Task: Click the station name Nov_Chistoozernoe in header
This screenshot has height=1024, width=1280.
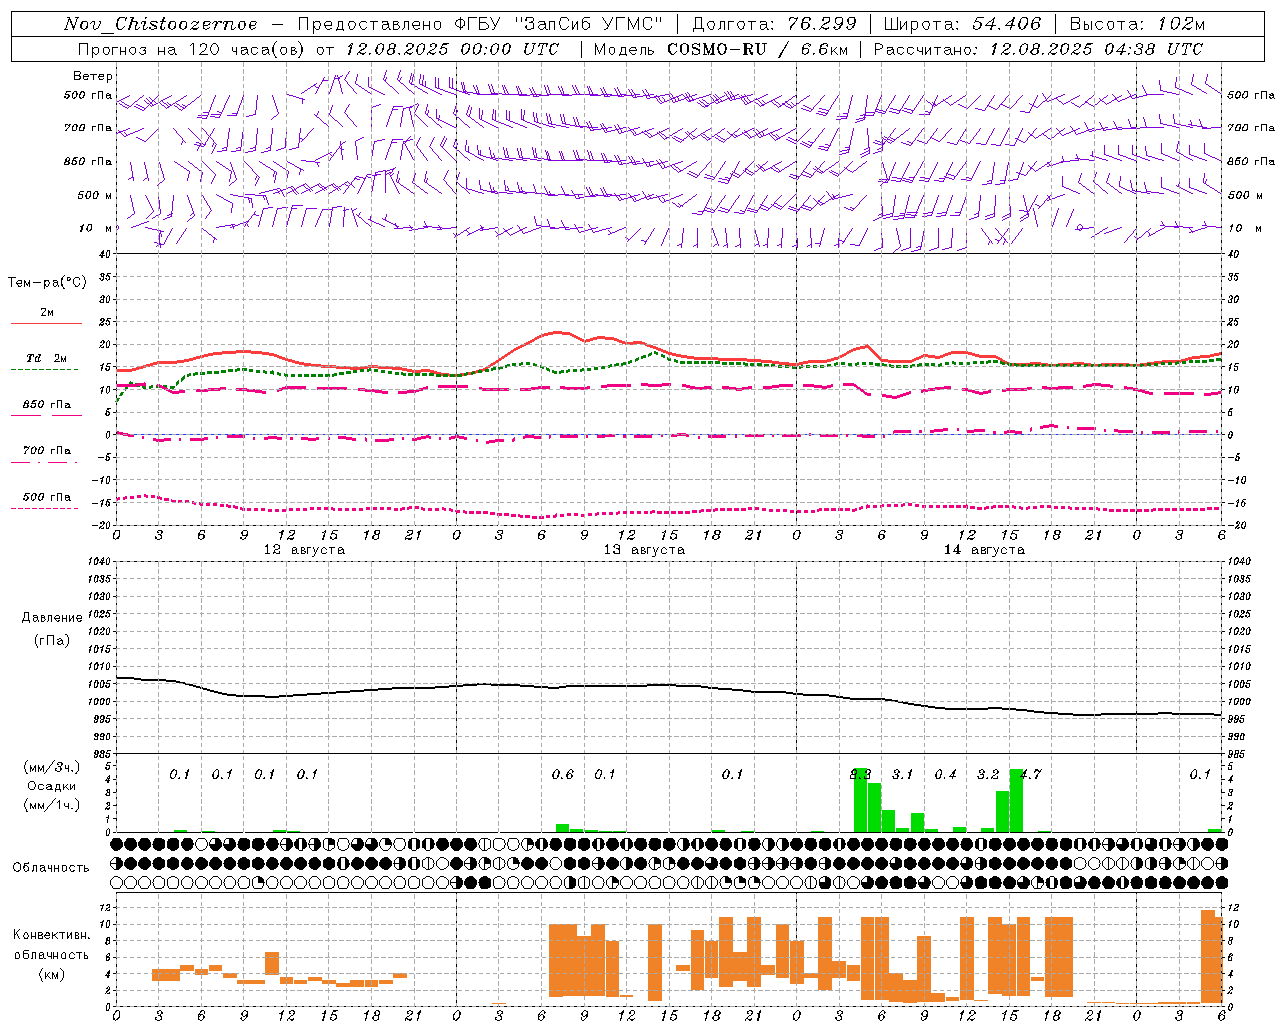Action: point(160,24)
